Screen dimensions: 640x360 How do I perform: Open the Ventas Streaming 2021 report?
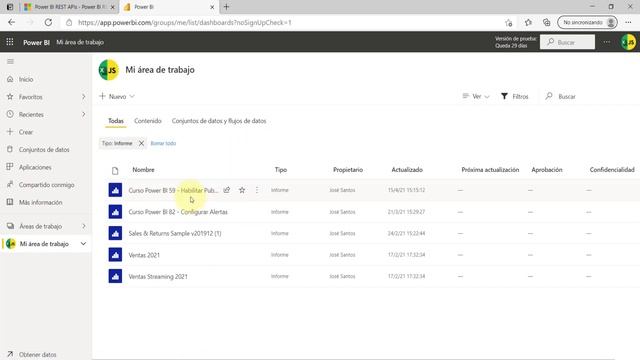158,276
